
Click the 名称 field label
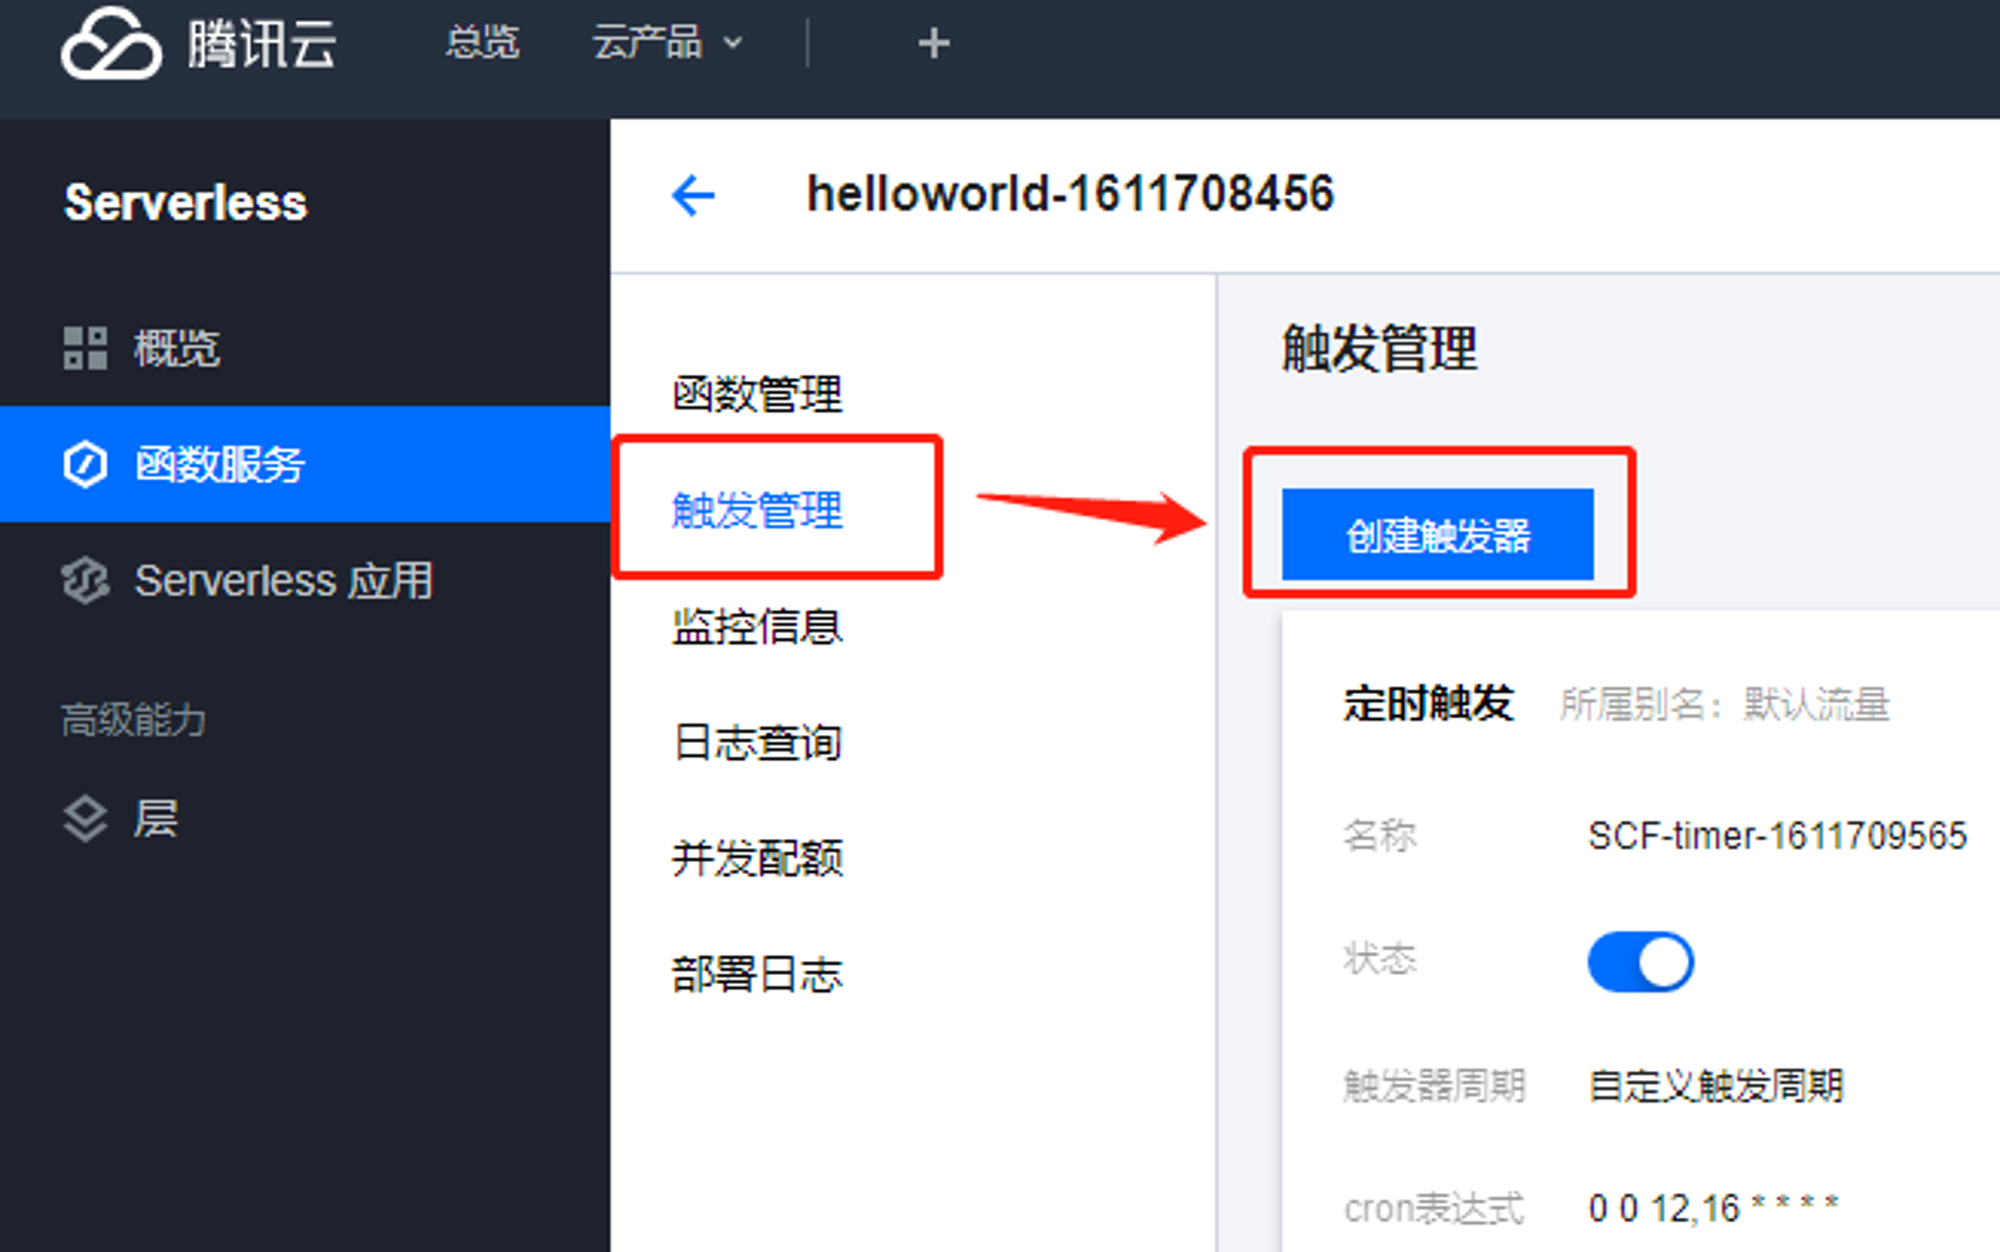point(1380,836)
